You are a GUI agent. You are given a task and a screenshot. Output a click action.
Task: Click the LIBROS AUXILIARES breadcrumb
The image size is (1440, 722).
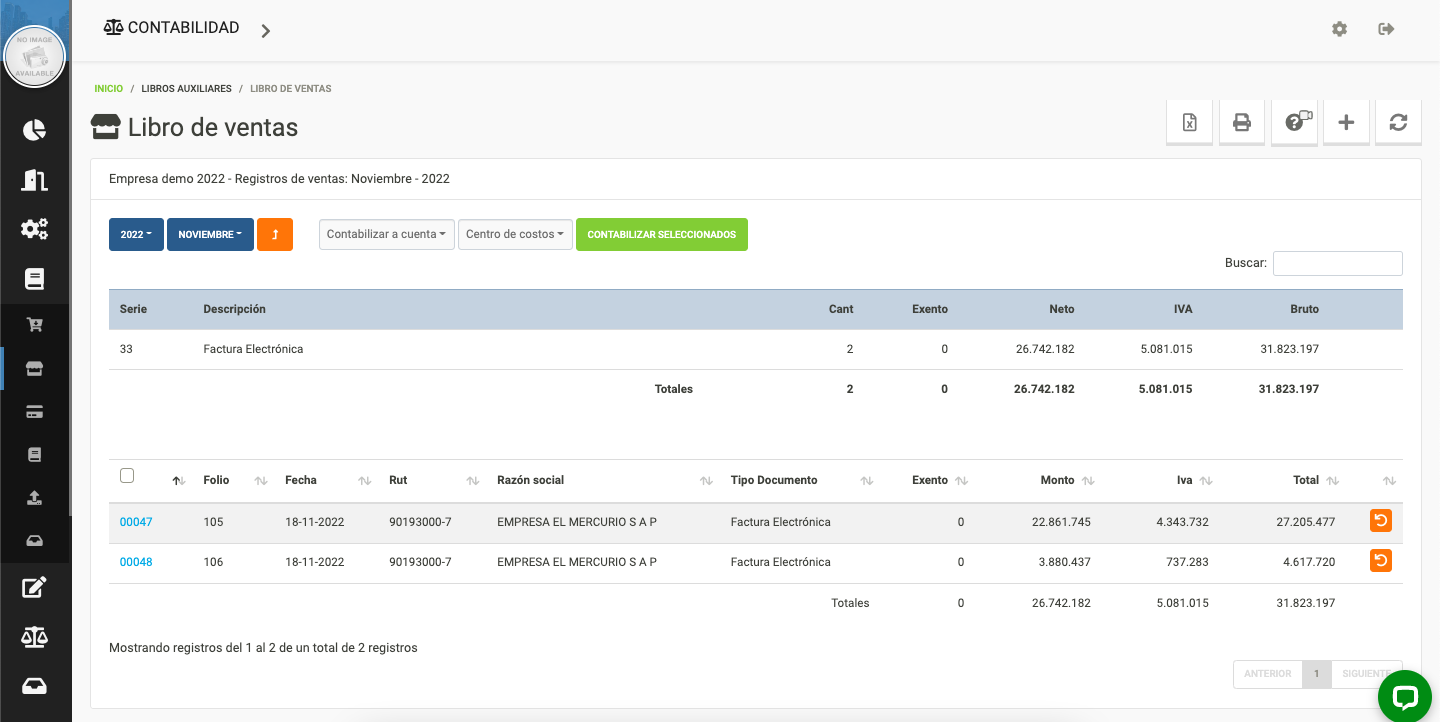(186, 89)
